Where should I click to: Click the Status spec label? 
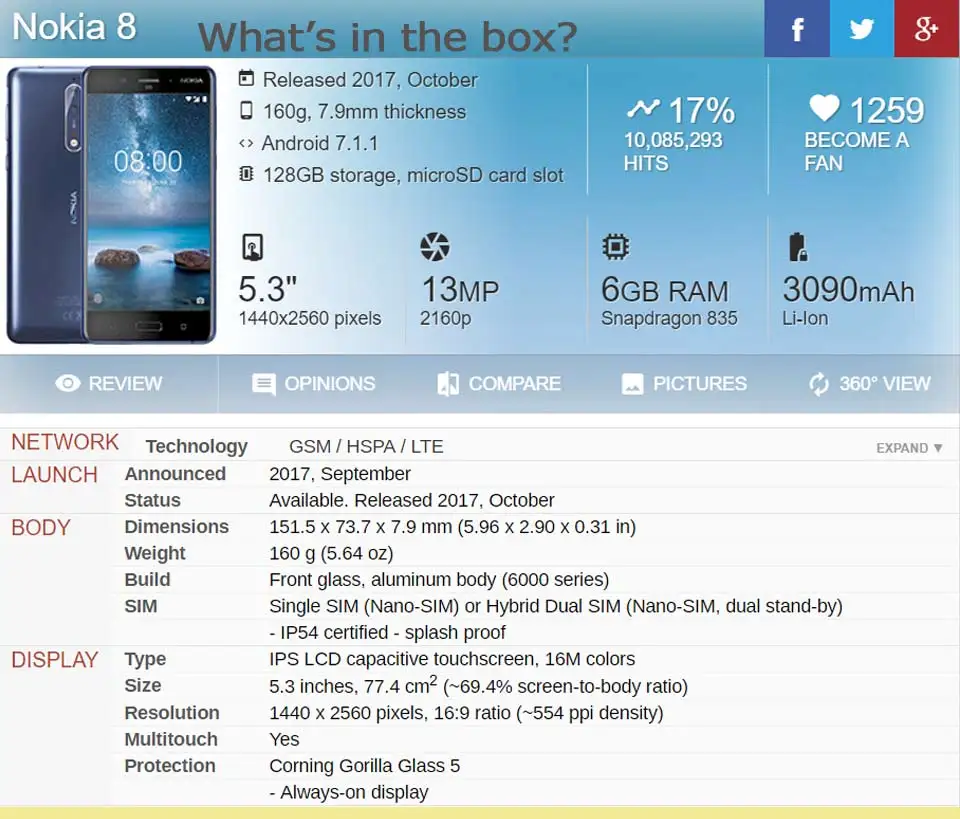click(x=152, y=500)
